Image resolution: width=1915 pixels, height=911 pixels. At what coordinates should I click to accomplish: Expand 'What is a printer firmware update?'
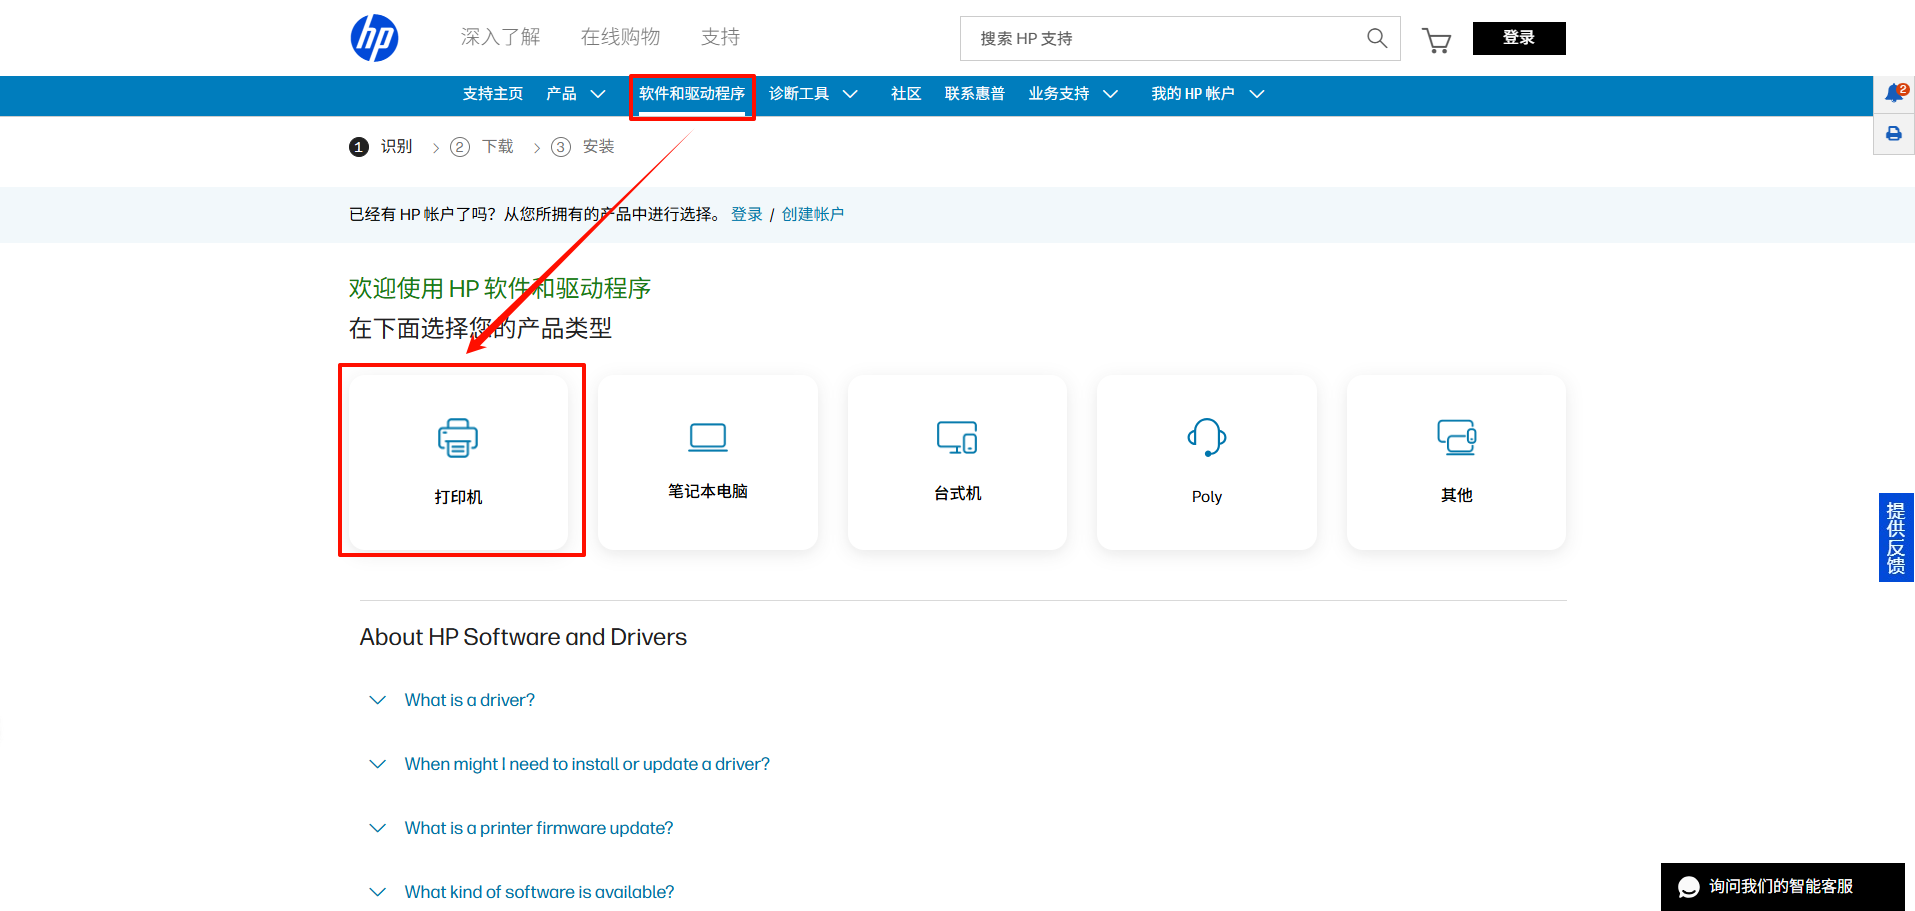pyautogui.click(x=538, y=828)
